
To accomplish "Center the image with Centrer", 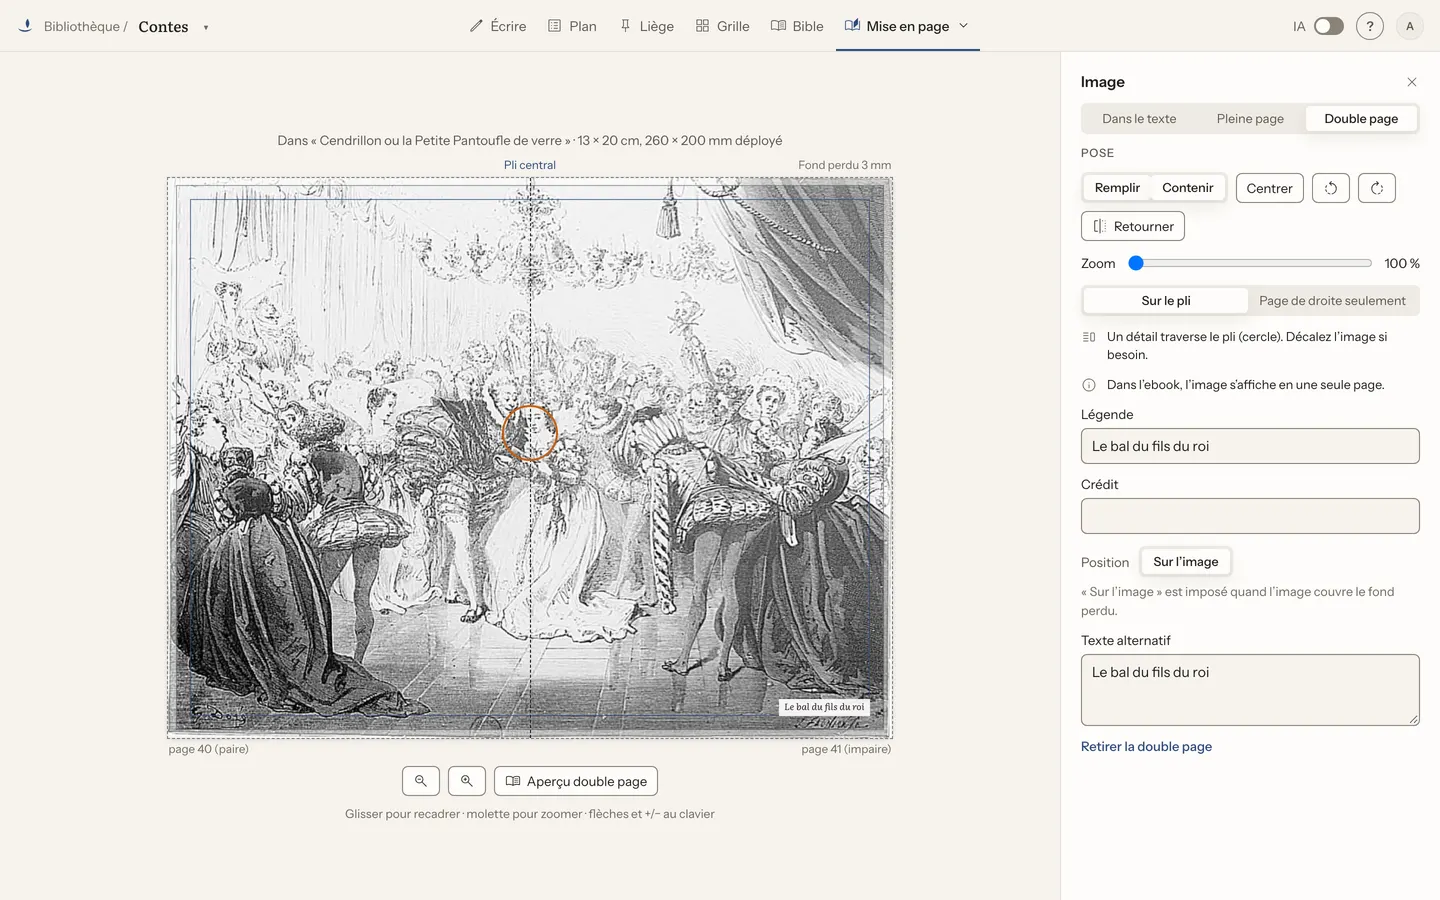I will coord(1270,188).
